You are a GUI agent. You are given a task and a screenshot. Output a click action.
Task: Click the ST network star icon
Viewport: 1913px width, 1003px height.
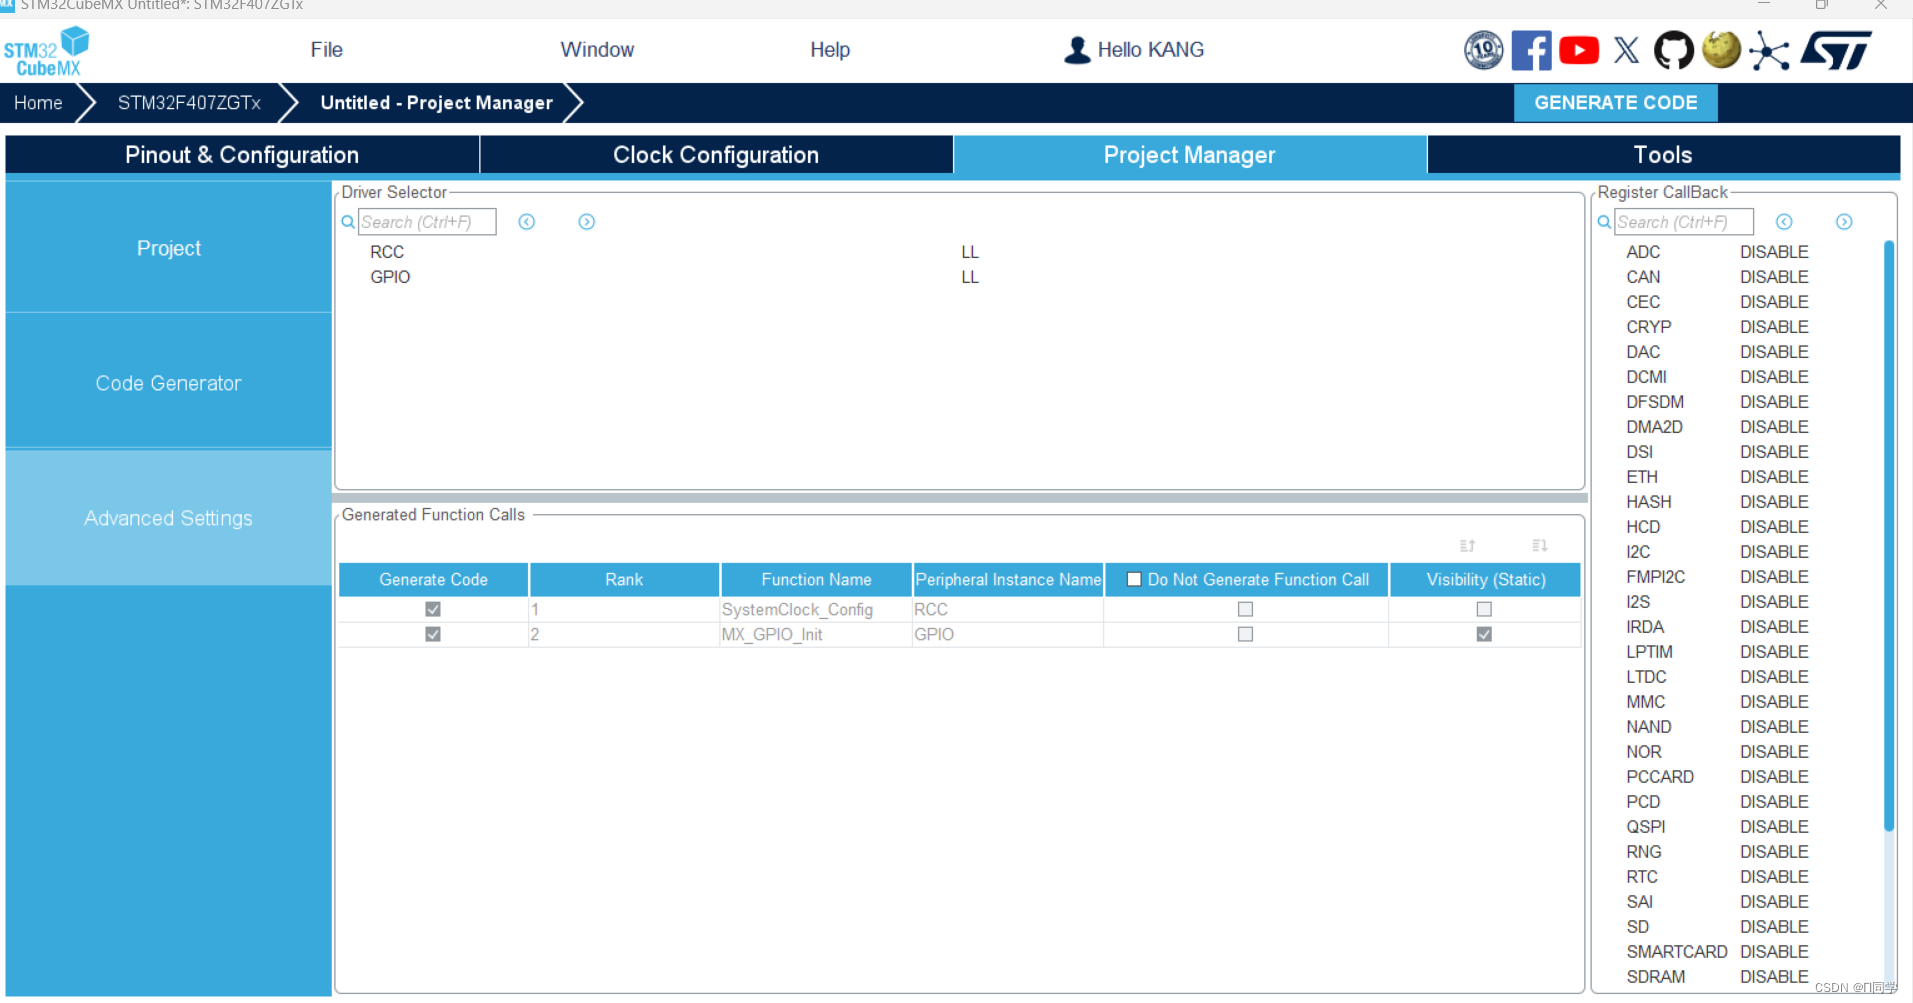pyautogui.click(x=1769, y=52)
